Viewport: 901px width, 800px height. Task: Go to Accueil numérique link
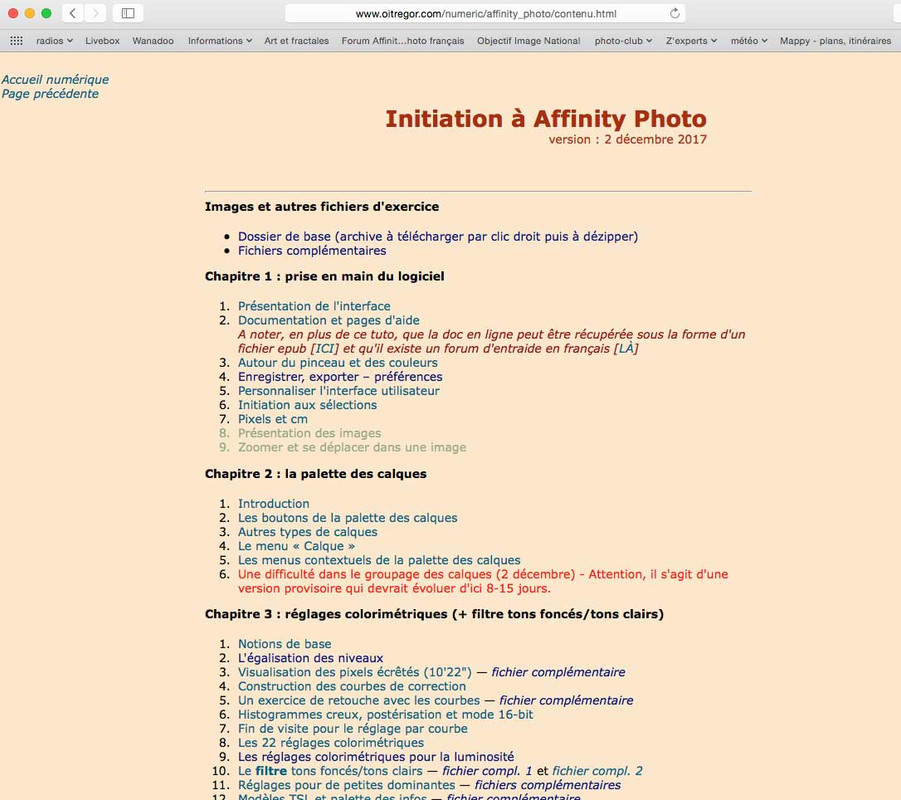[x=55, y=79]
